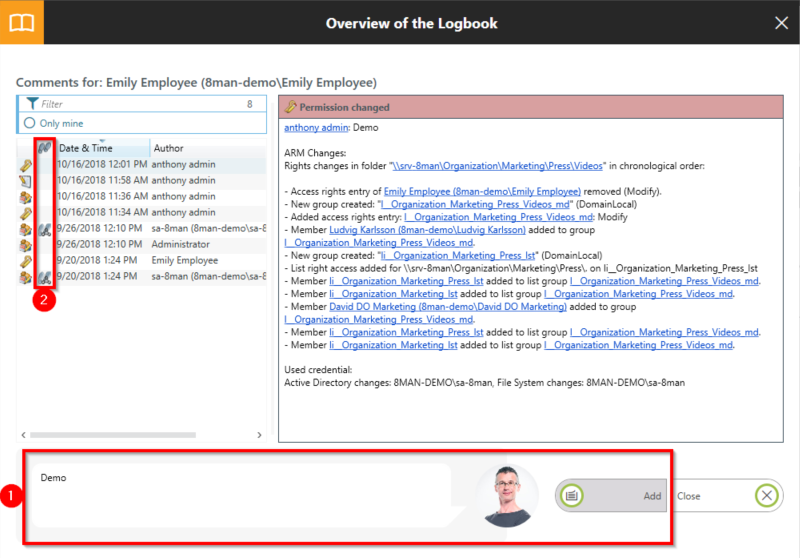The width and height of the screenshot is (800, 558).
Task: Click the Demo comment text box
Action: point(240,496)
